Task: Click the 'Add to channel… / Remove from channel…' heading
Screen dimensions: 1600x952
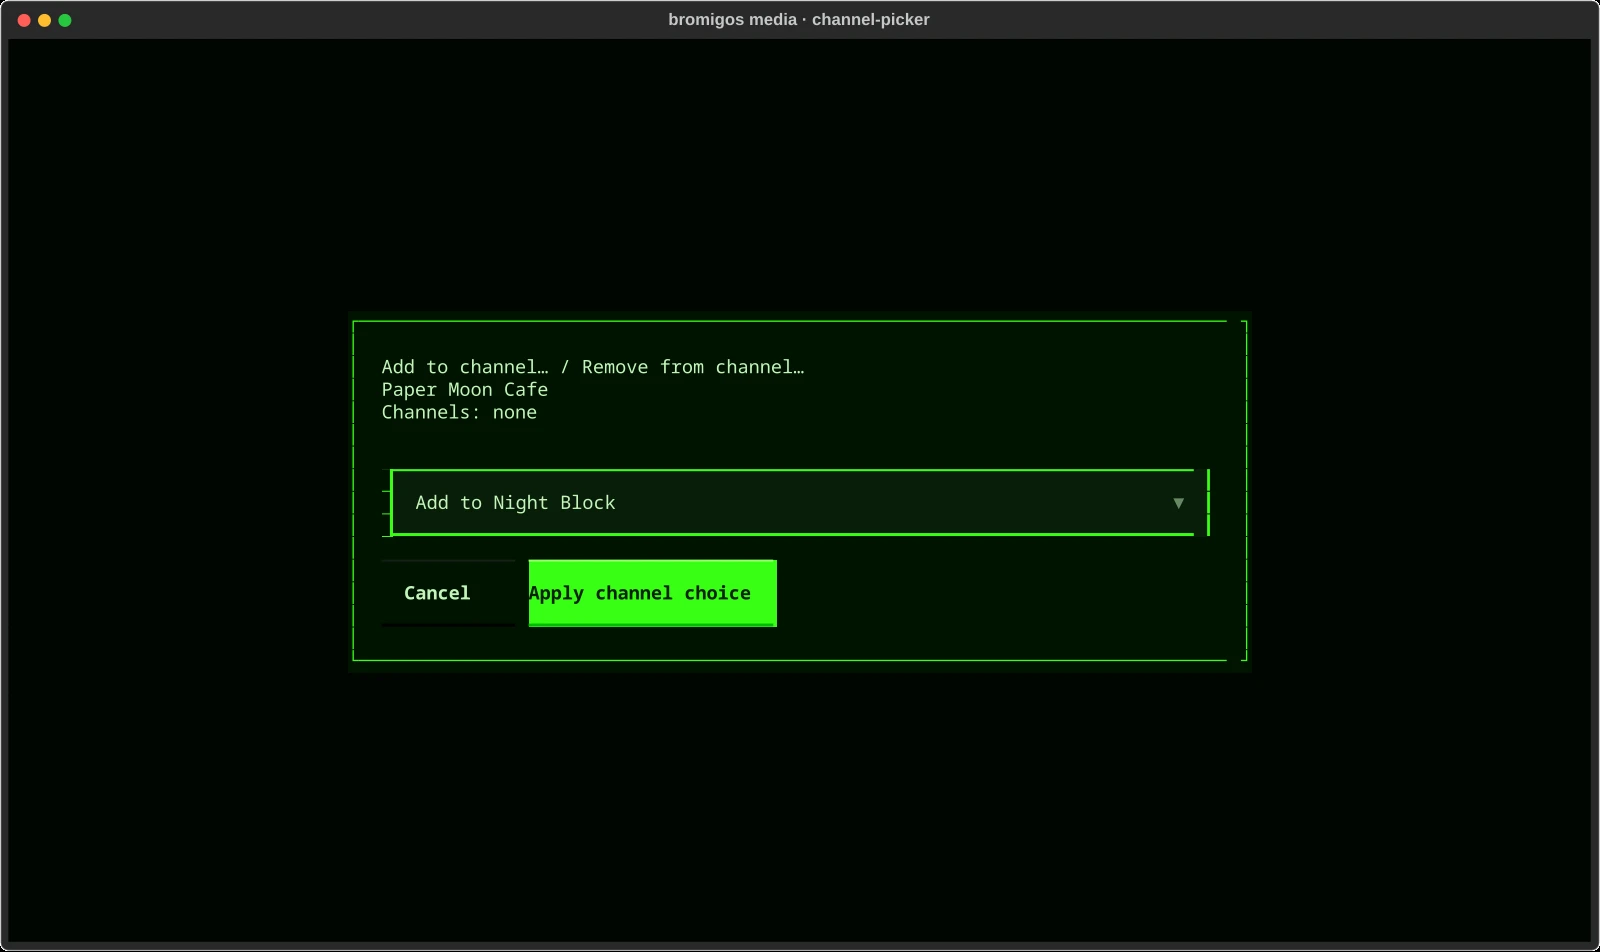Action: (593, 367)
